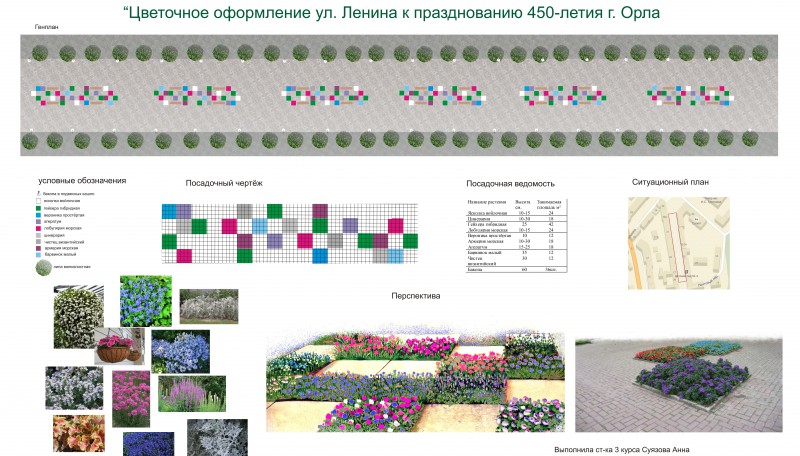Open the planting drawing grid diagram
Viewport: 800px width, 456px height.
click(290, 234)
